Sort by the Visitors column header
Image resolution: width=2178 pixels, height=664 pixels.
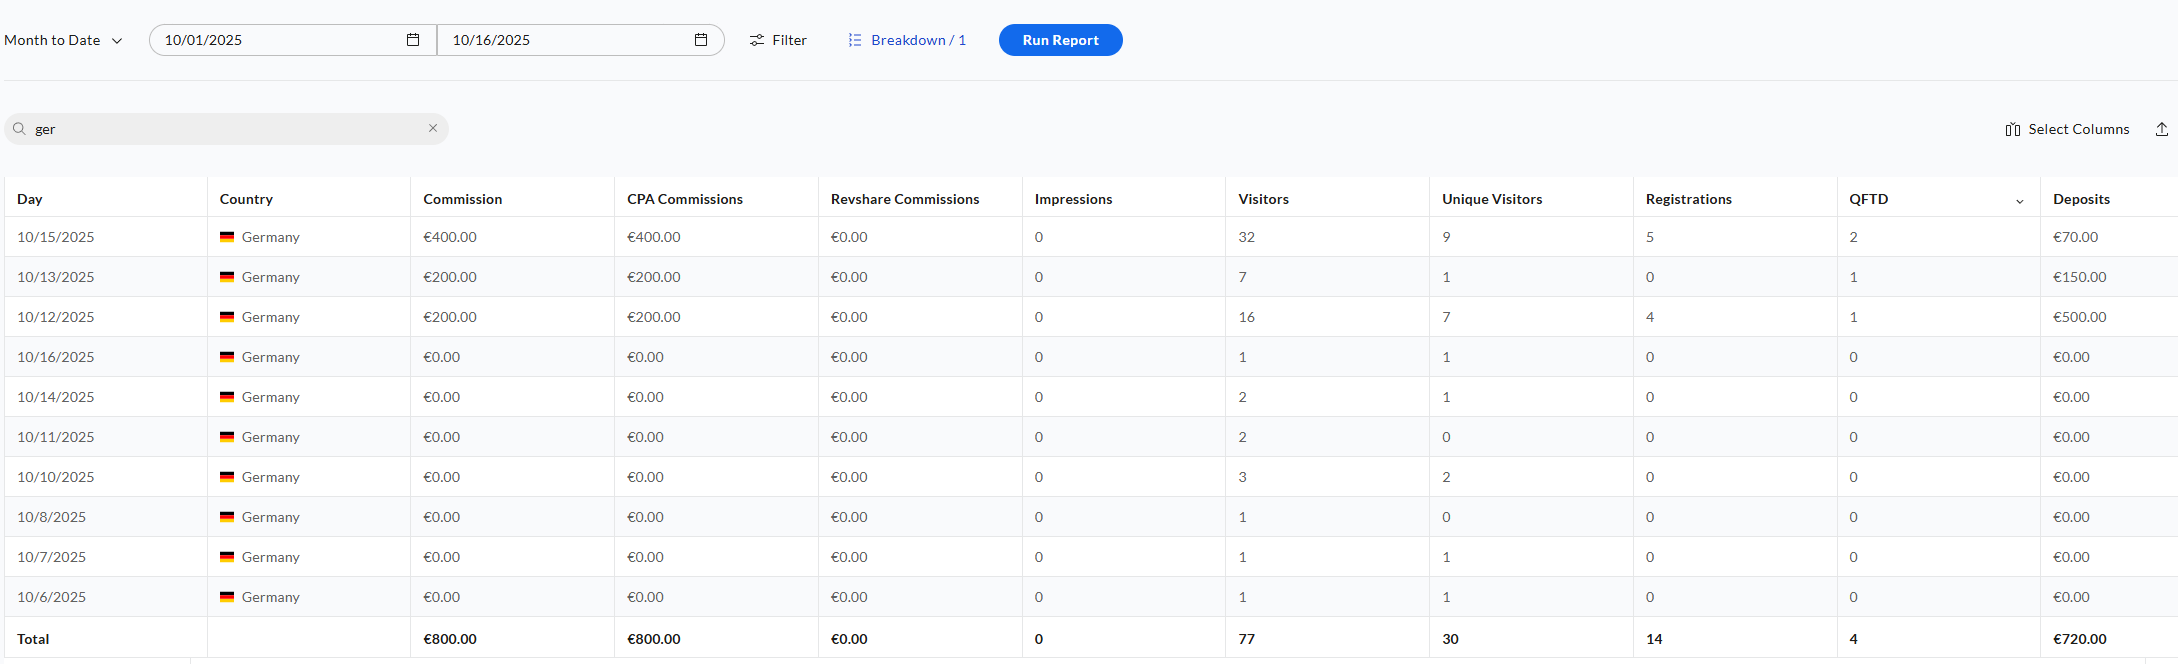click(x=1263, y=199)
